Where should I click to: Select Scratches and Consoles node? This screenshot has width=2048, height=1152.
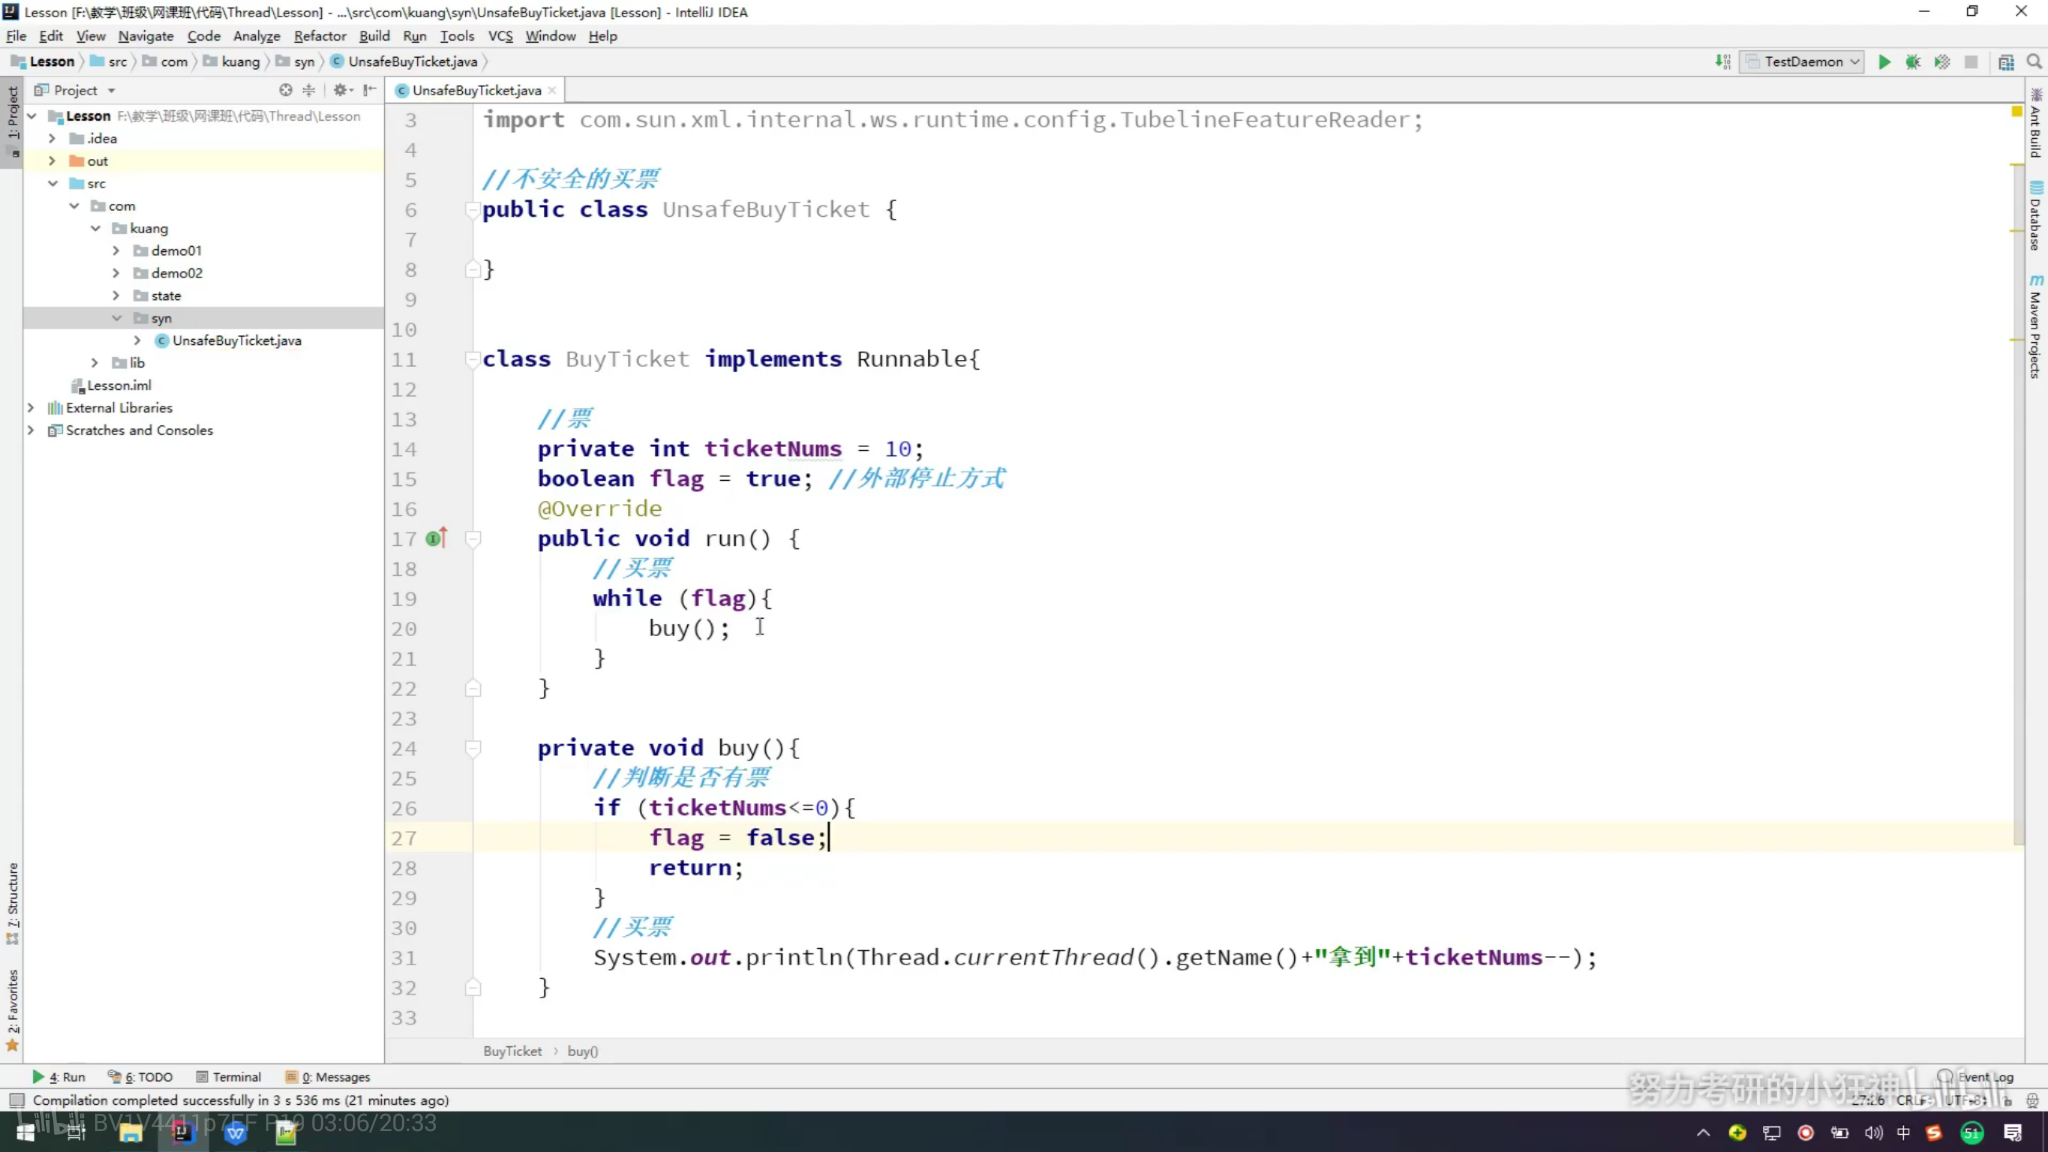pos(139,431)
